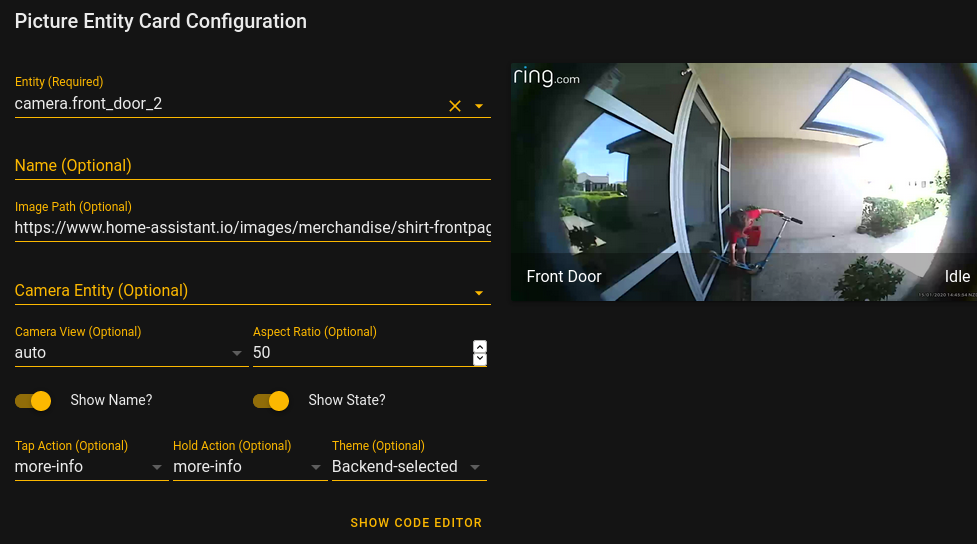Click the SHOW CODE EDITOR button
The height and width of the screenshot is (544, 977).
[416, 523]
